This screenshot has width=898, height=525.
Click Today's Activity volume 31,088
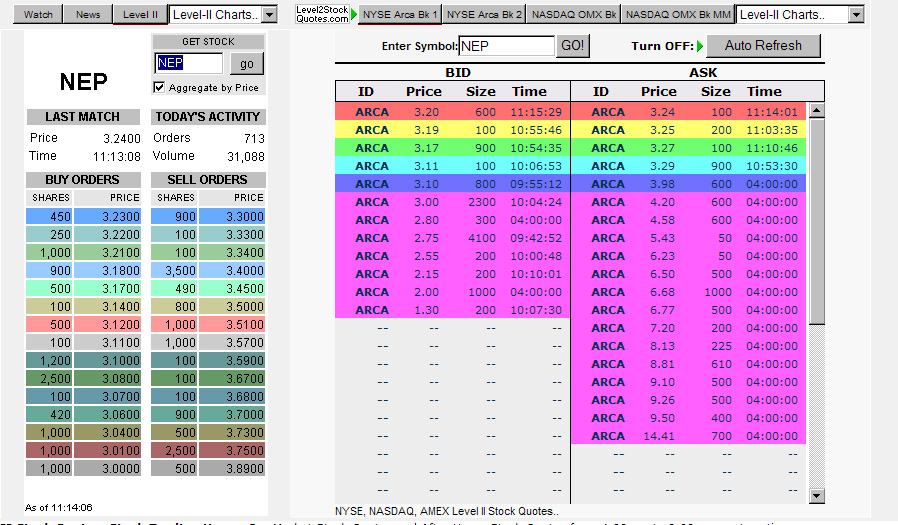(x=246, y=157)
